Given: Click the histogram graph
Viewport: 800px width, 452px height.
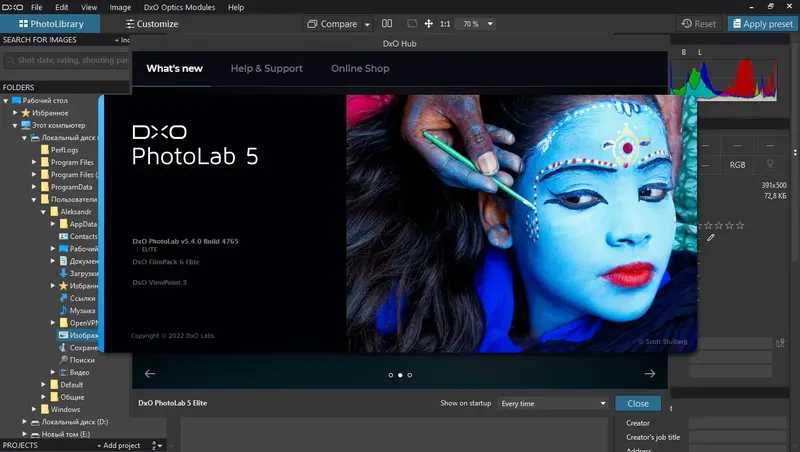Looking at the screenshot, I should 723,78.
